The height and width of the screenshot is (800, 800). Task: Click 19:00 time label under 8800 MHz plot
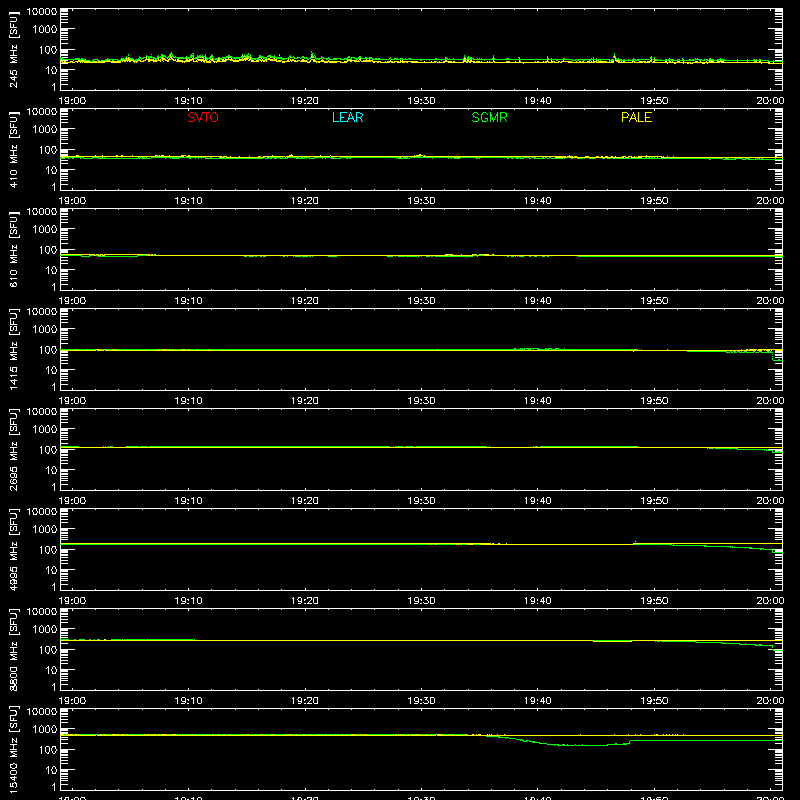(x=72, y=701)
